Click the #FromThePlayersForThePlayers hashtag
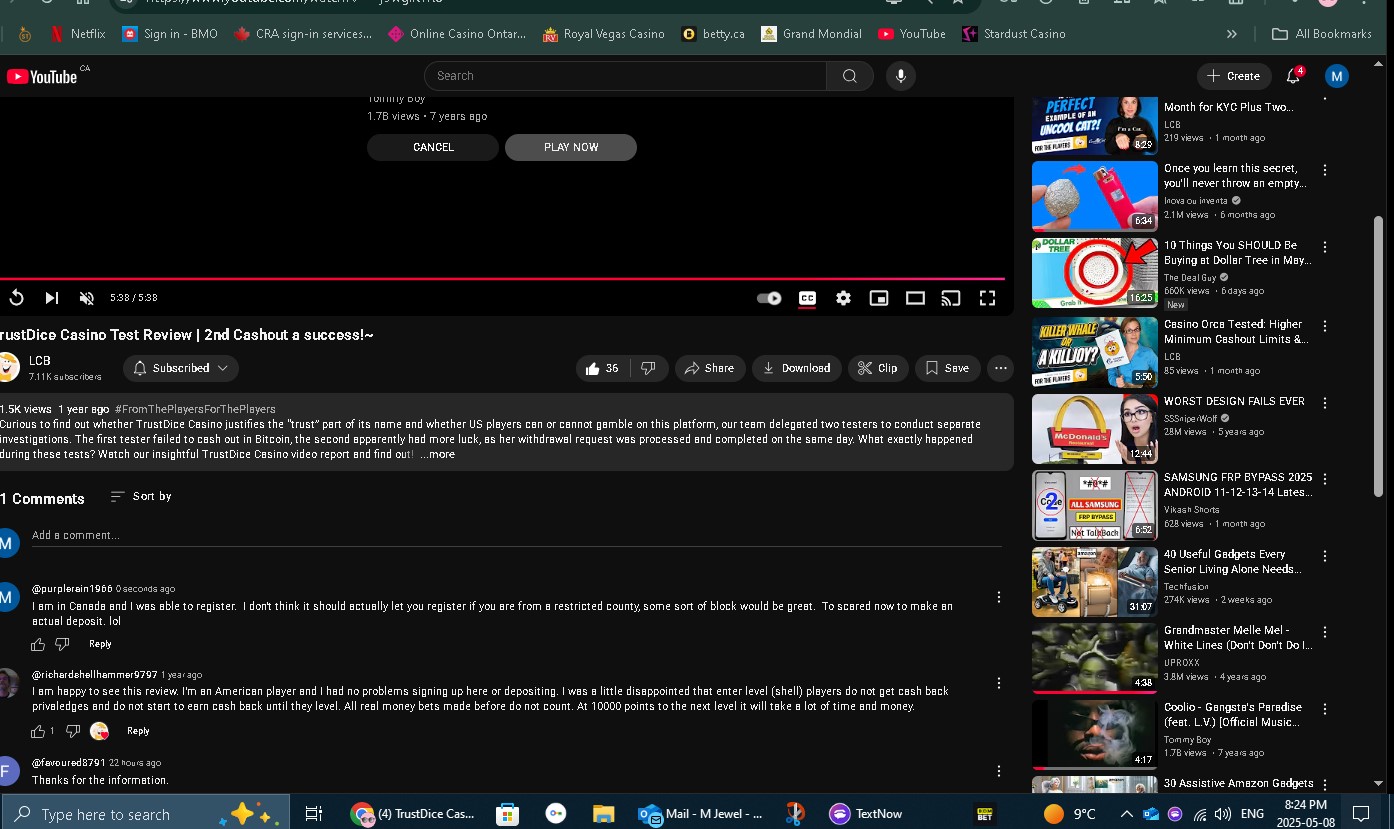The image size is (1394, 829). 195,409
